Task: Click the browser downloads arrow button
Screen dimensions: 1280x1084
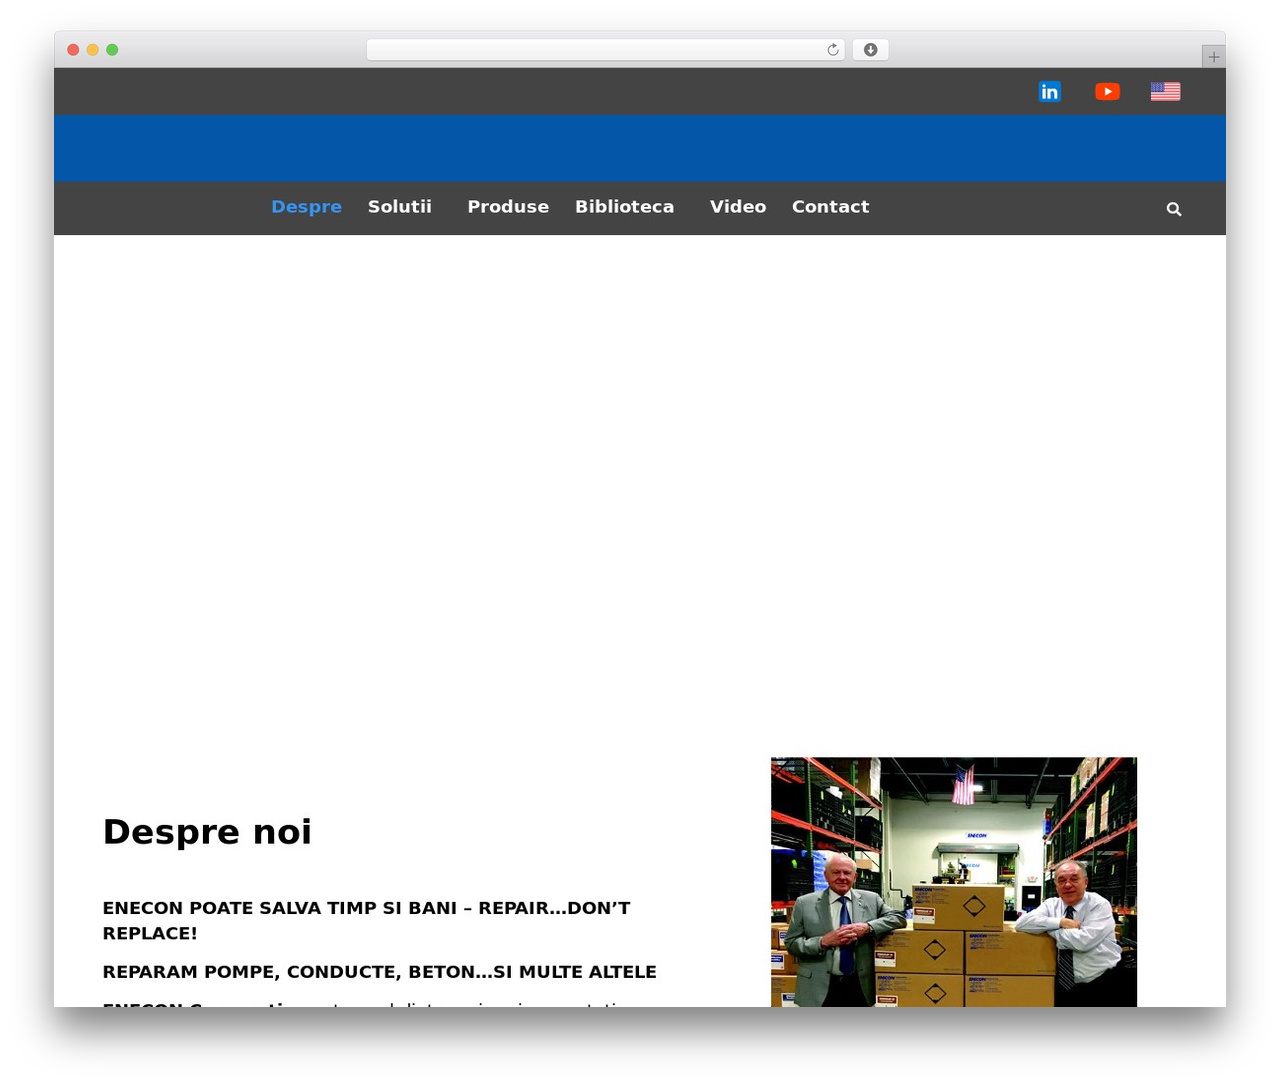Action: tap(870, 50)
